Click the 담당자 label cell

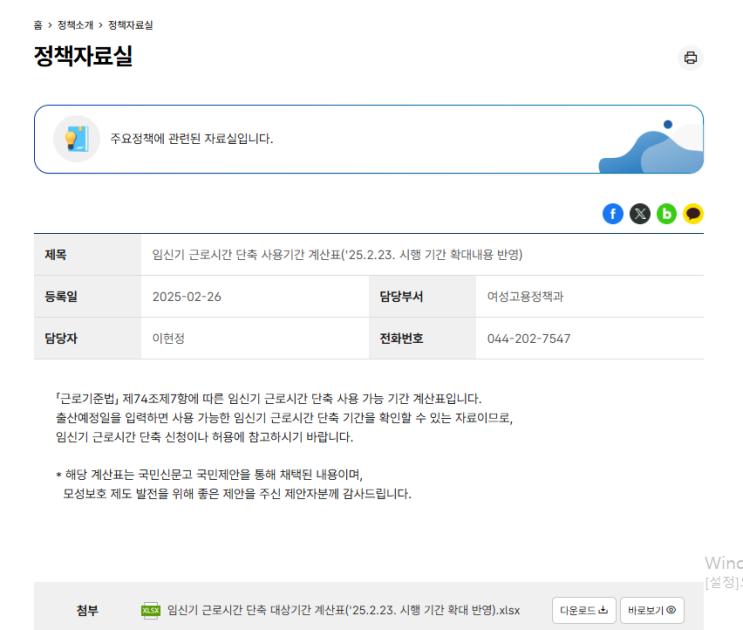click(87, 338)
